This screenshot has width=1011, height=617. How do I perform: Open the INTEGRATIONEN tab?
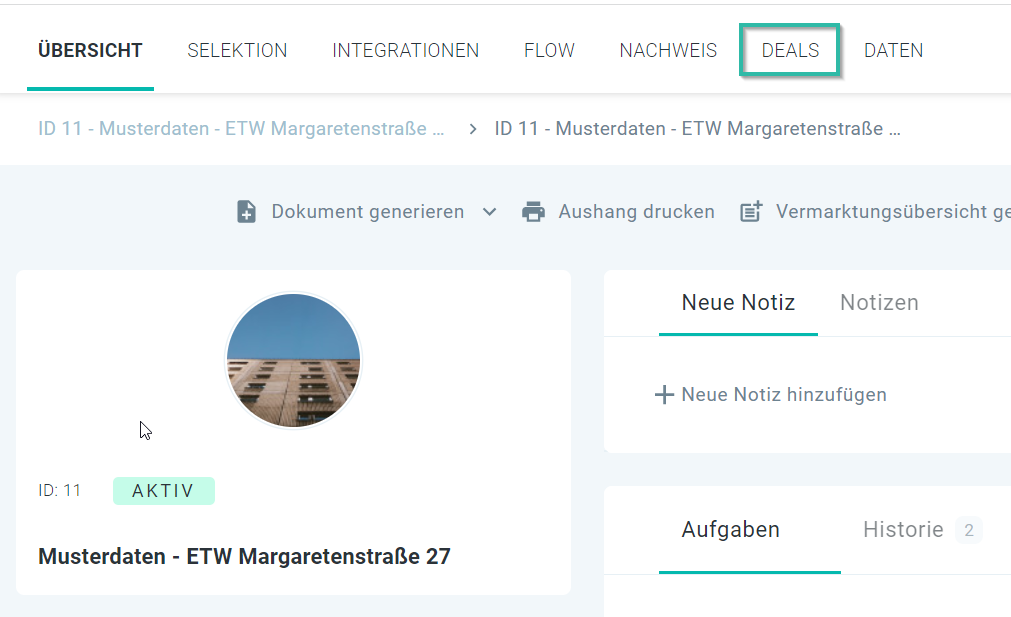[405, 50]
